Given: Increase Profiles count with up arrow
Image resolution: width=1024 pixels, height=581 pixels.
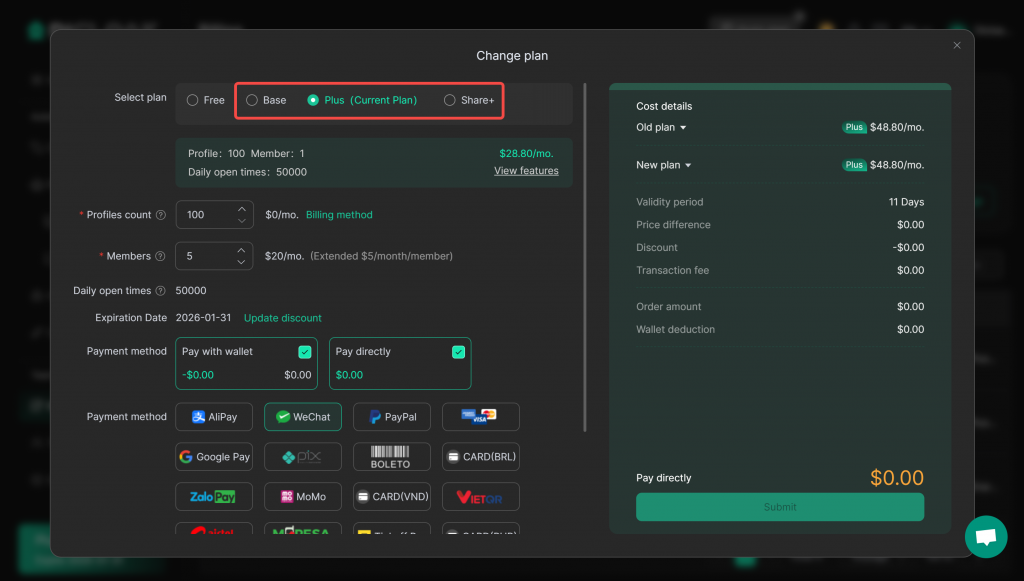Looking at the screenshot, I should click(241, 209).
